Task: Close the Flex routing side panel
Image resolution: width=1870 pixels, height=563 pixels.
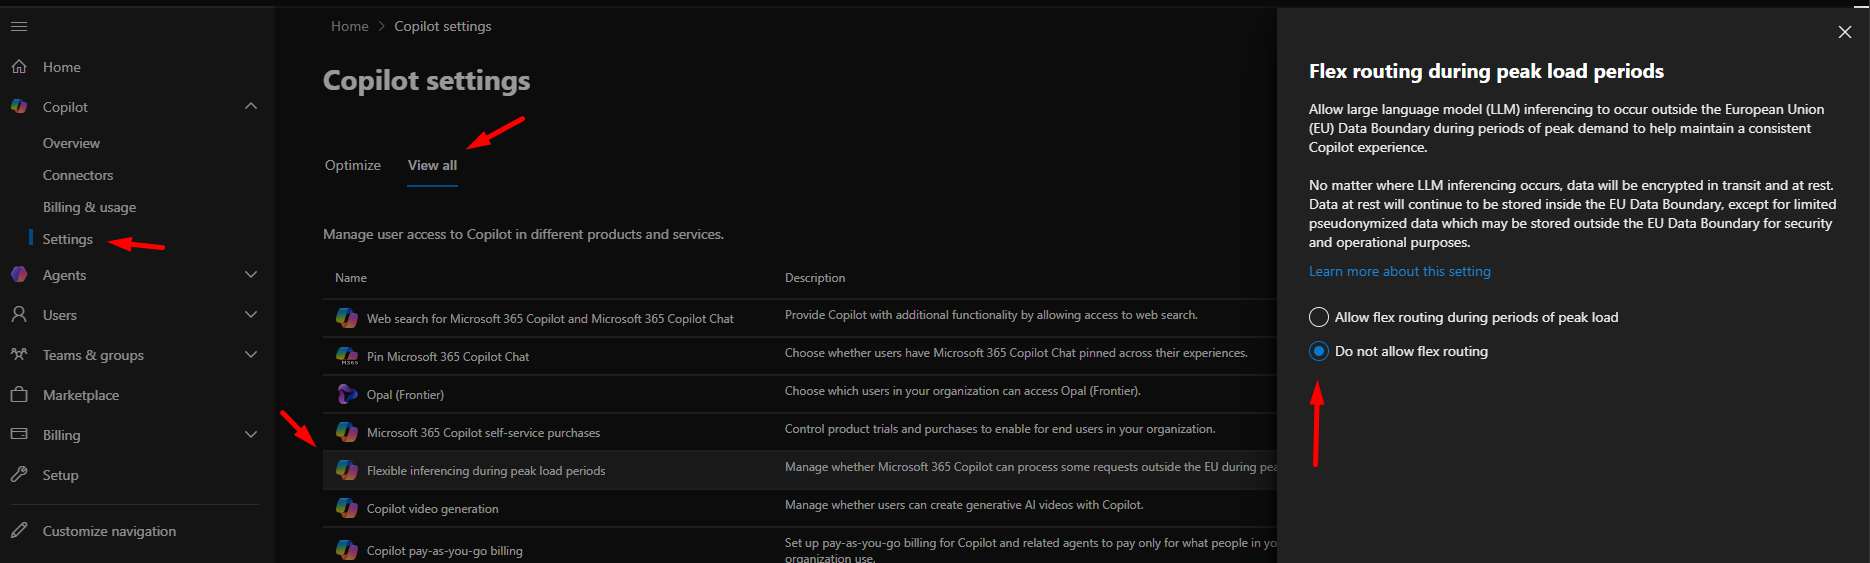Action: coord(1845,32)
